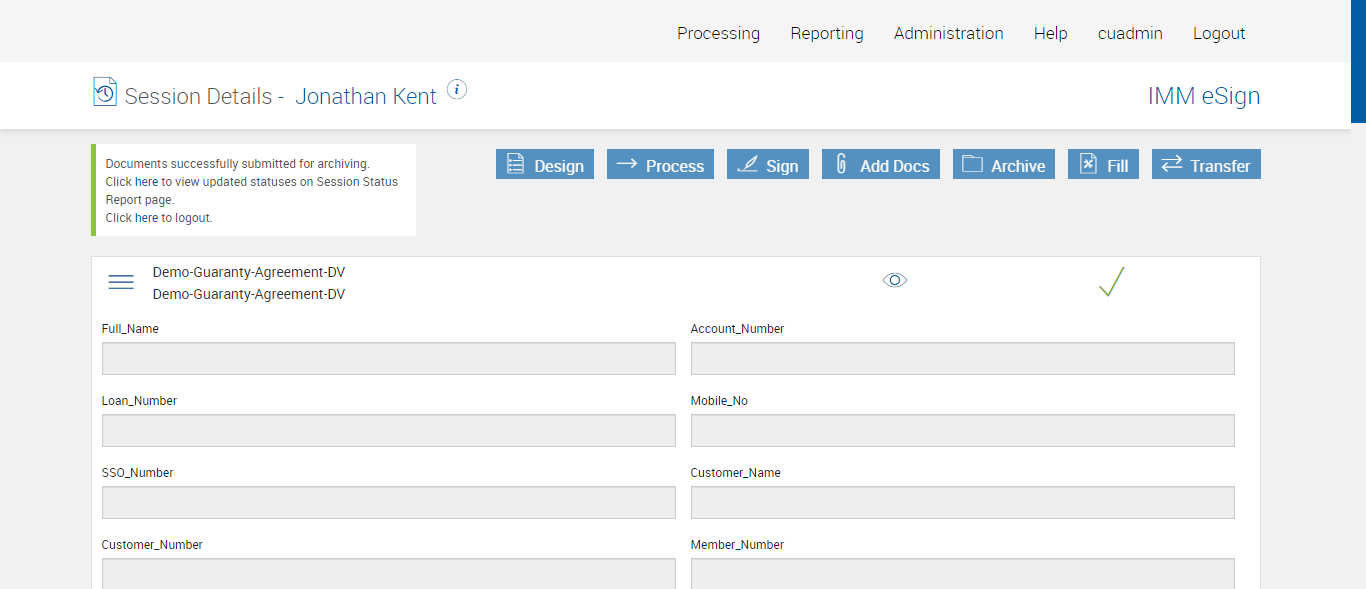Click the cuadmin user menu
The image size is (1366, 589).
pos(1130,33)
